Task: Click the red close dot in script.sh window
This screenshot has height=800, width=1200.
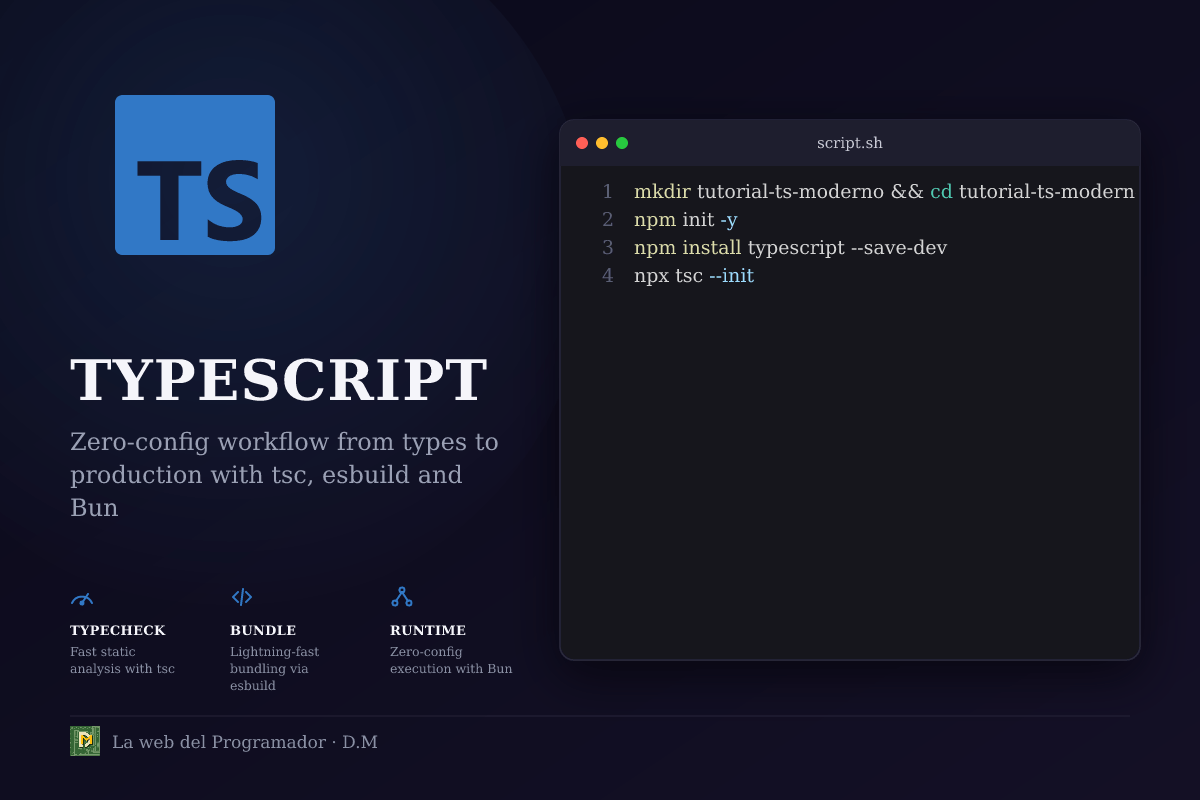Action: pos(582,143)
